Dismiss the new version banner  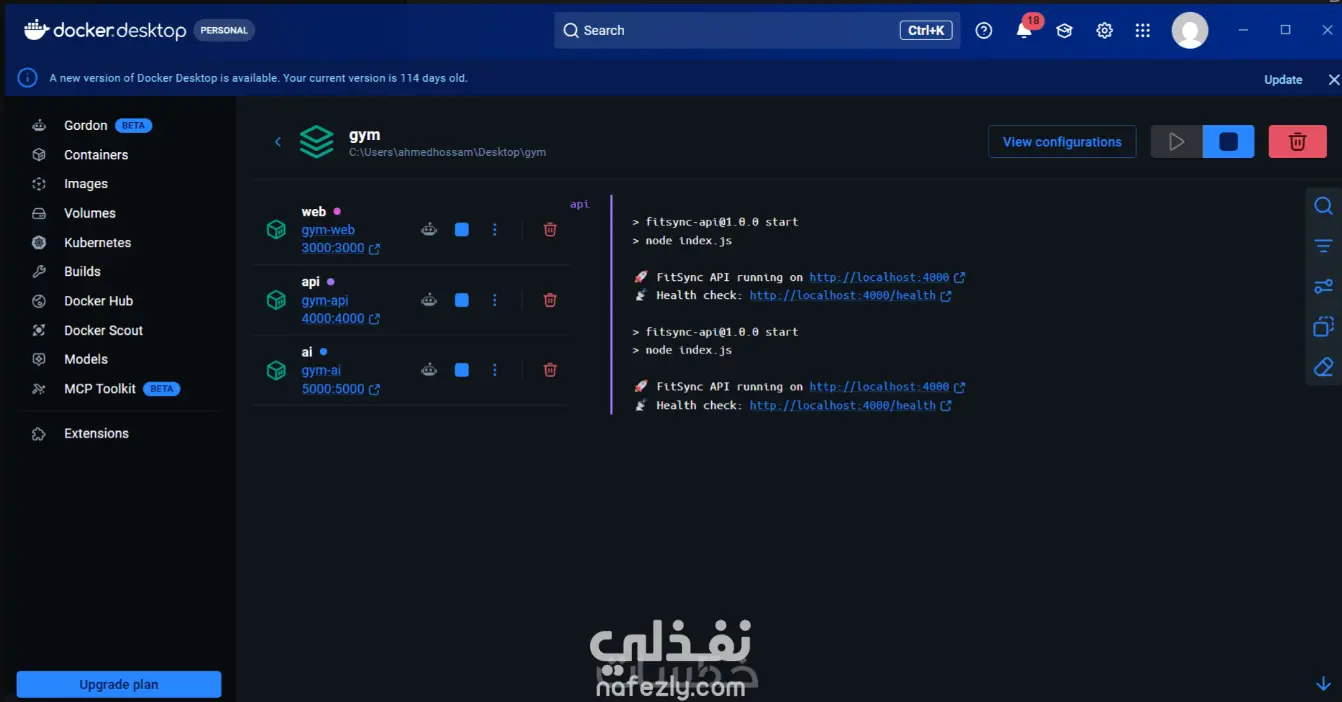coord(1333,80)
